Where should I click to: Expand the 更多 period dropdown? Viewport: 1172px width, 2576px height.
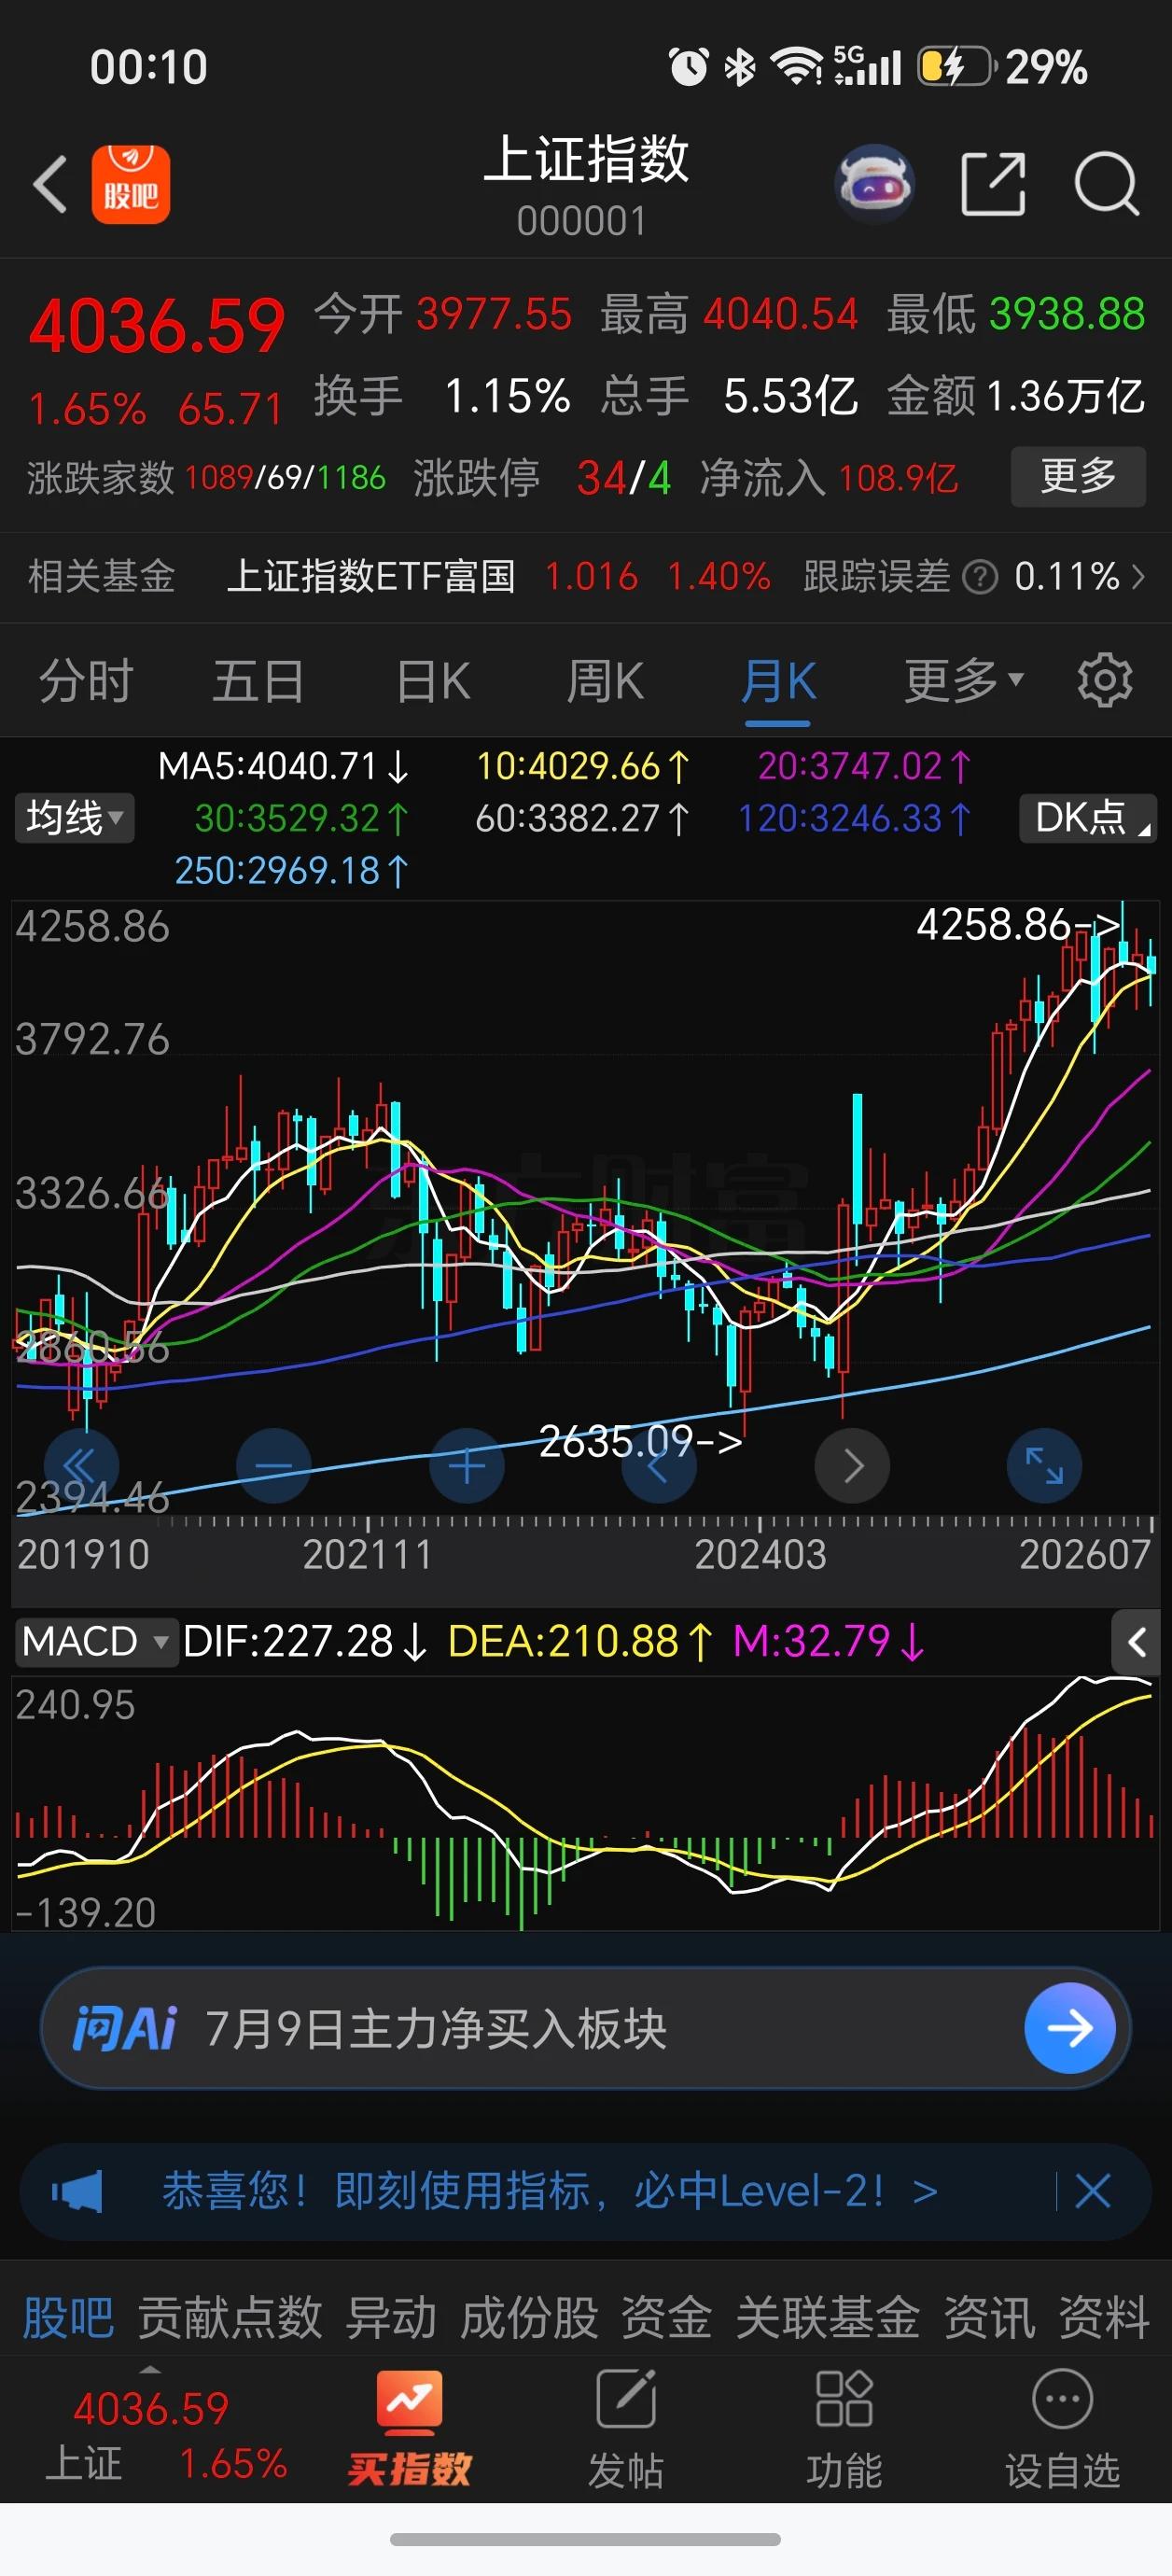[964, 681]
